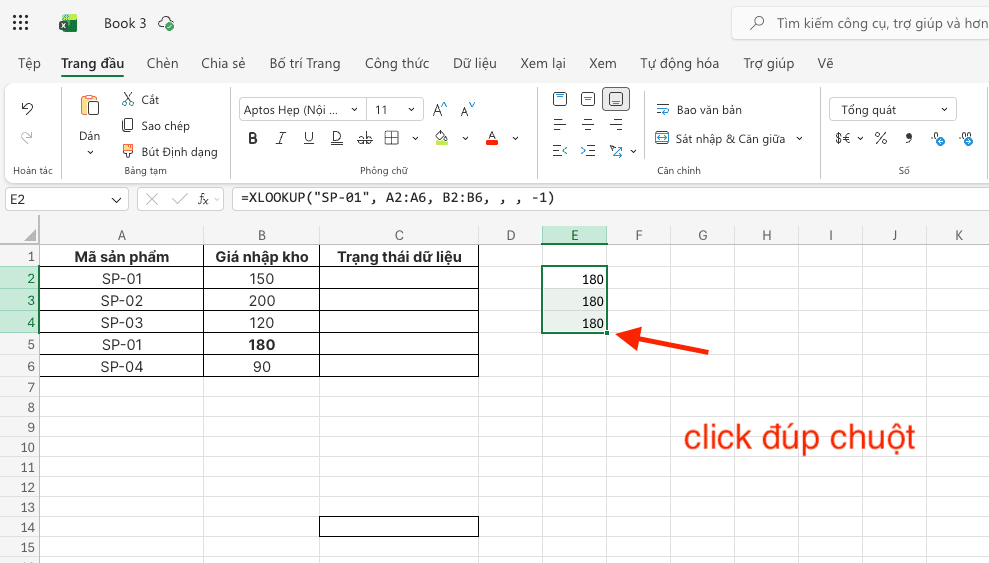Click Sát nhập & Căn giữa merge button
This screenshot has height=563, width=989.
[x=720, y=138]
